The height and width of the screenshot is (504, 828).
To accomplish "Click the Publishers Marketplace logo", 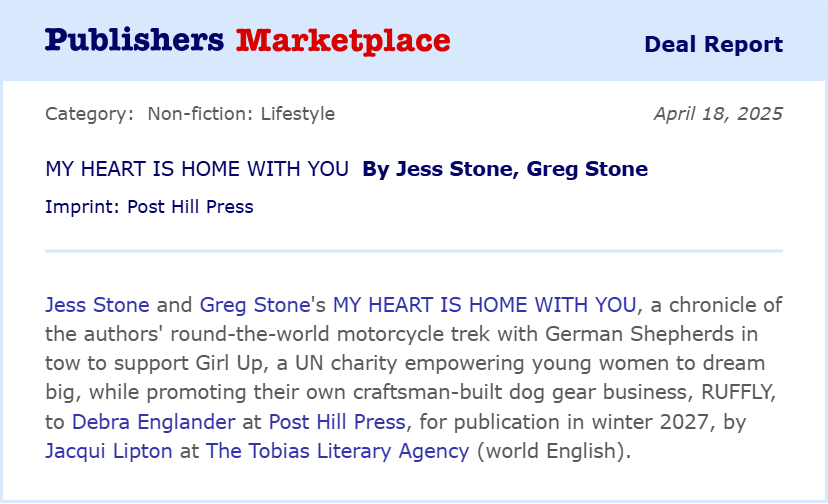I will (248, 41).
